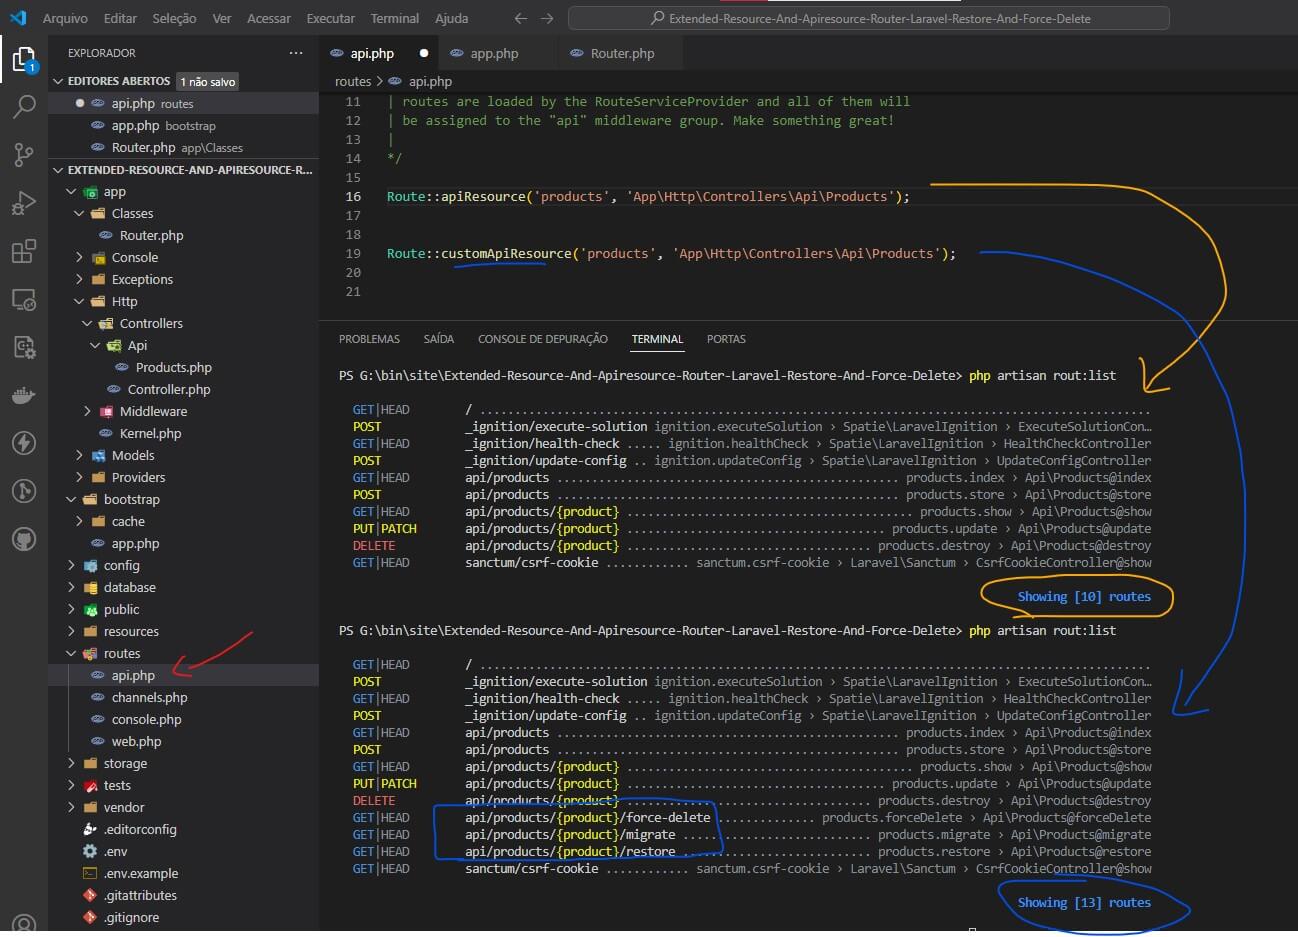Viewport: 1298px width, 937px height.
Task: Expand the vendor folder
Action: tap(123, 807)
